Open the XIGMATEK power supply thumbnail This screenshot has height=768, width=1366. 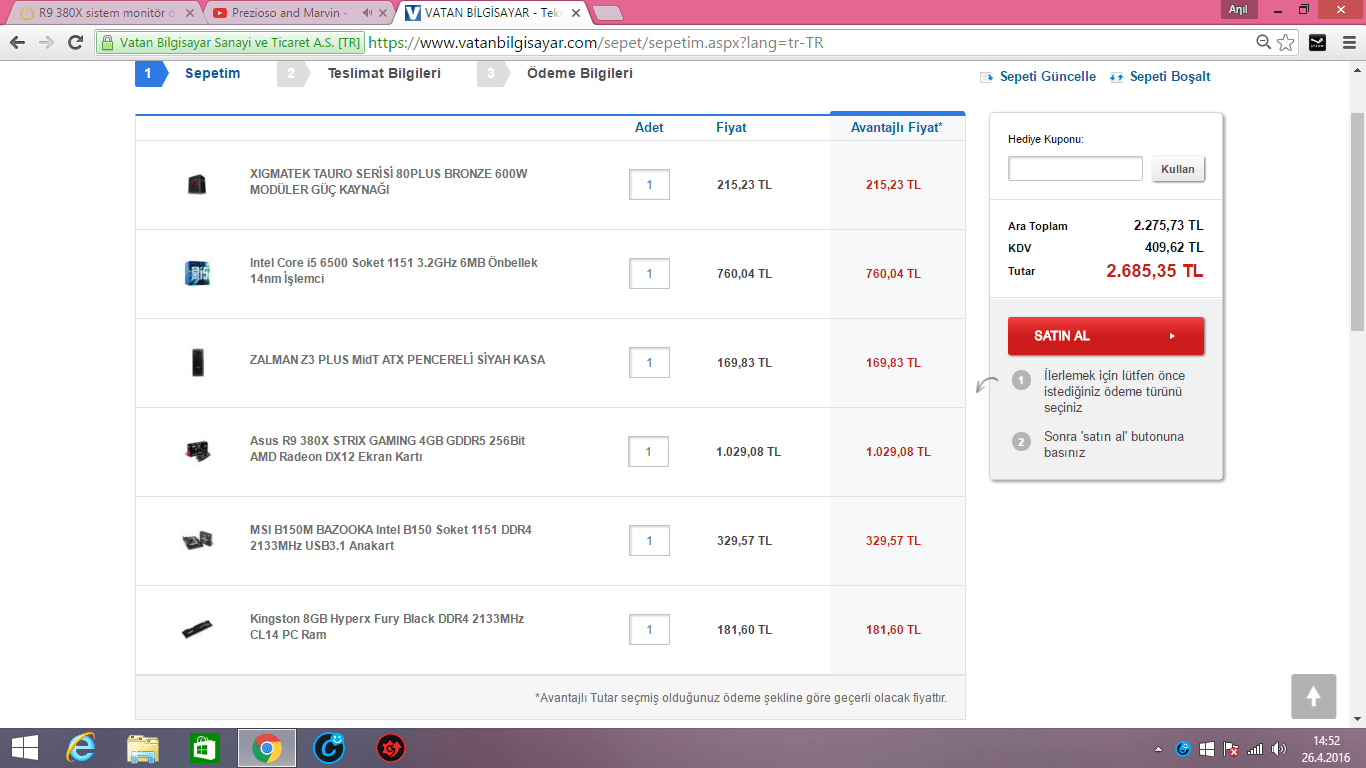196,184
